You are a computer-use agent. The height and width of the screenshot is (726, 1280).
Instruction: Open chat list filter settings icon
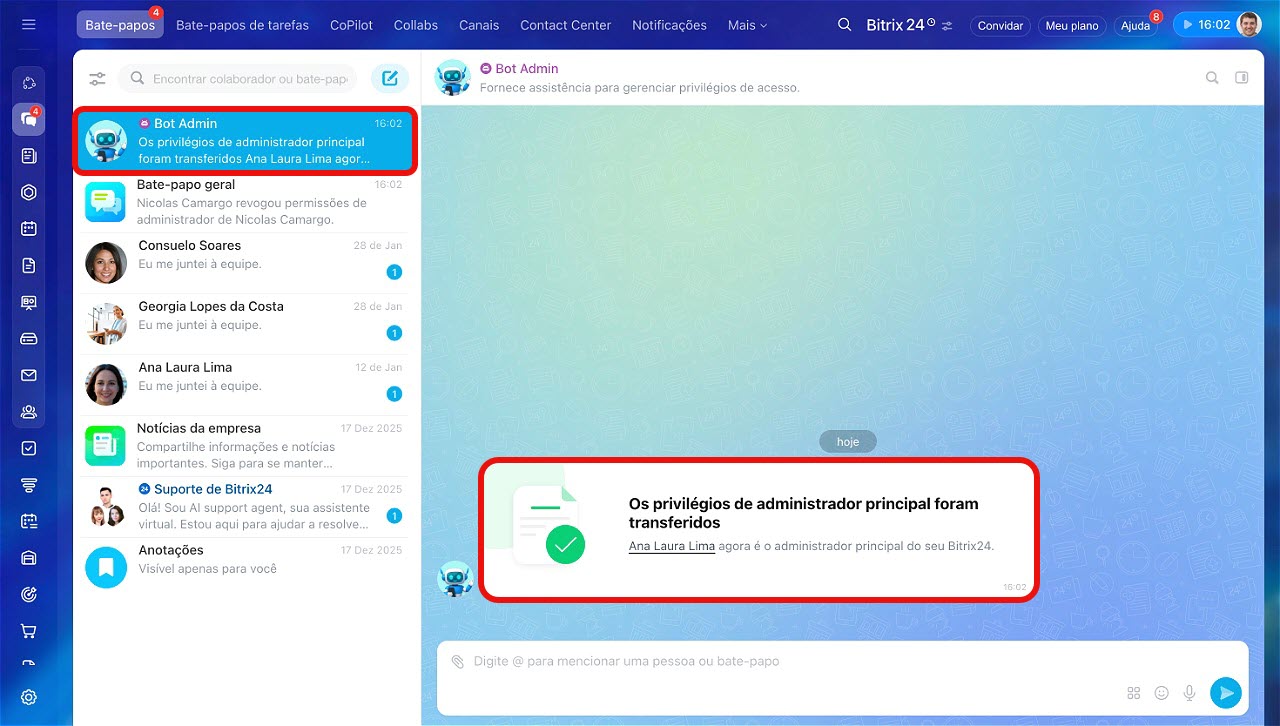pyautogui.click(x=97, y=79)
